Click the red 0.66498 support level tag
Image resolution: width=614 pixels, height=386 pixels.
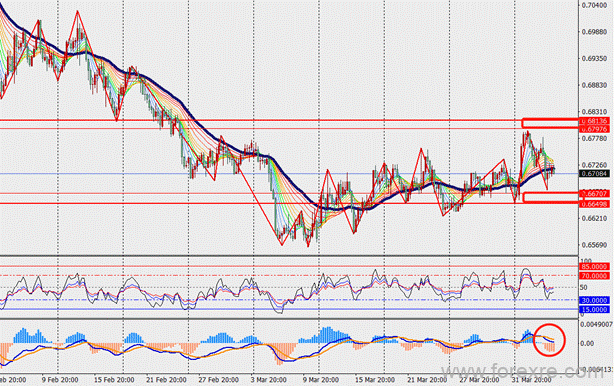[x=595, y=204]
